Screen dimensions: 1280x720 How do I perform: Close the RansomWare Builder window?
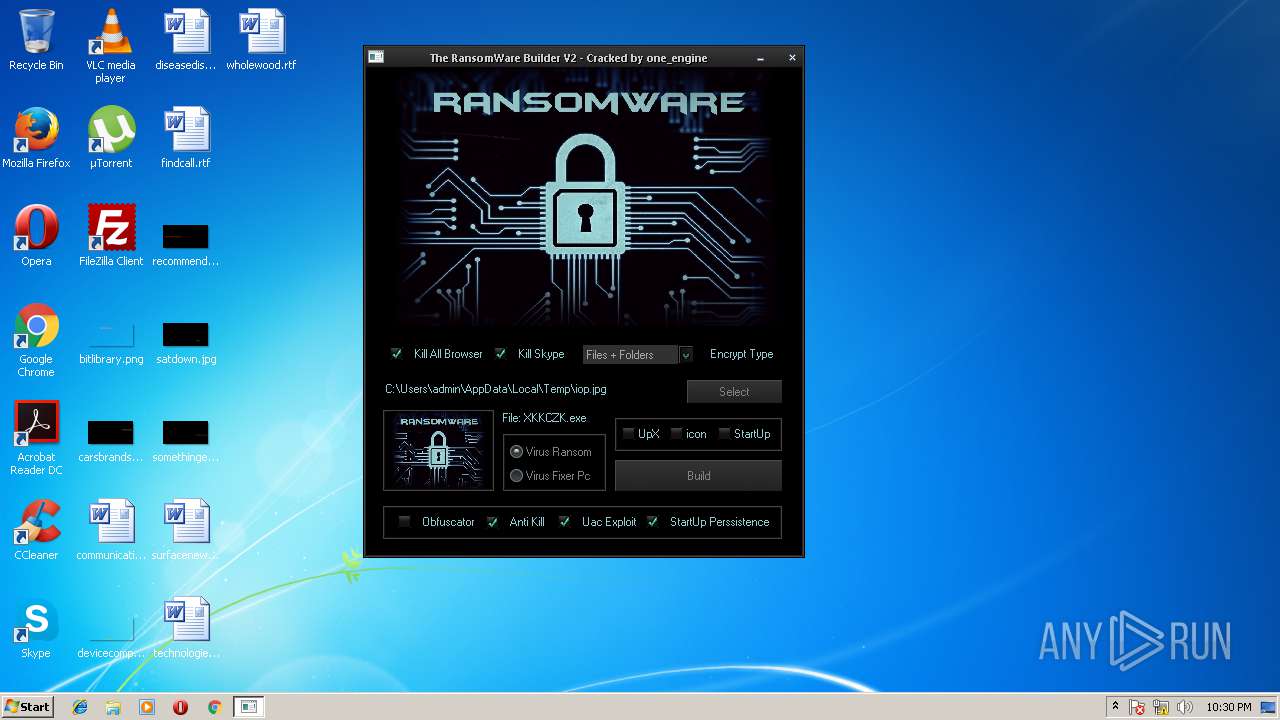pos(792,58)
